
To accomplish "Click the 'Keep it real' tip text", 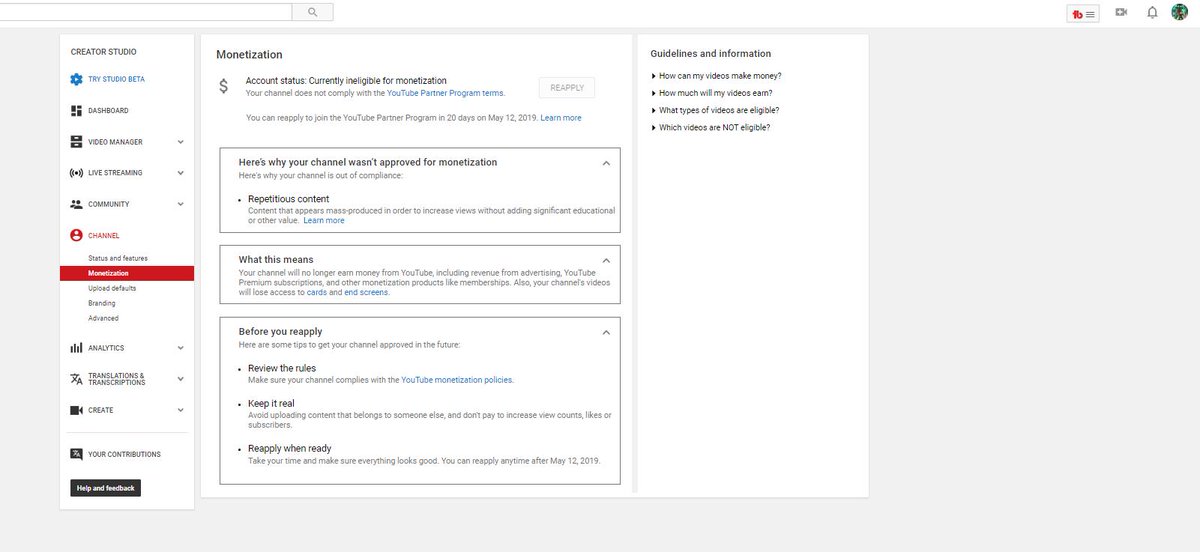I will coord(271,404).
